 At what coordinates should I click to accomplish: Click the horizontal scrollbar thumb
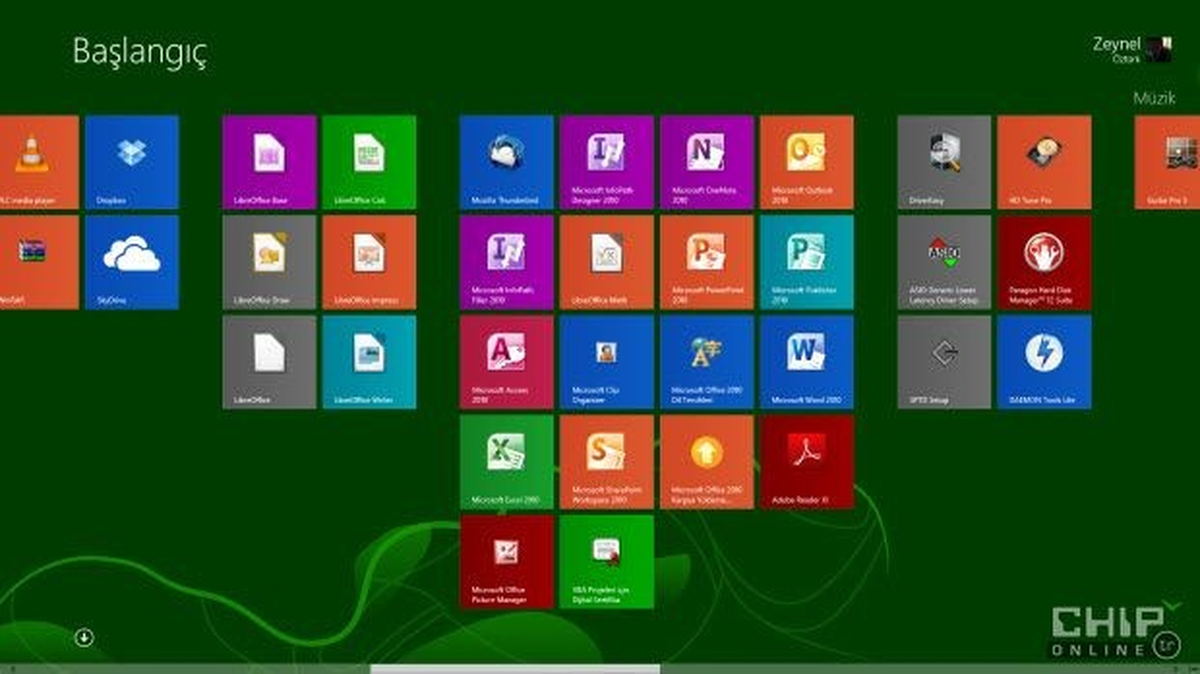point(515,669)
